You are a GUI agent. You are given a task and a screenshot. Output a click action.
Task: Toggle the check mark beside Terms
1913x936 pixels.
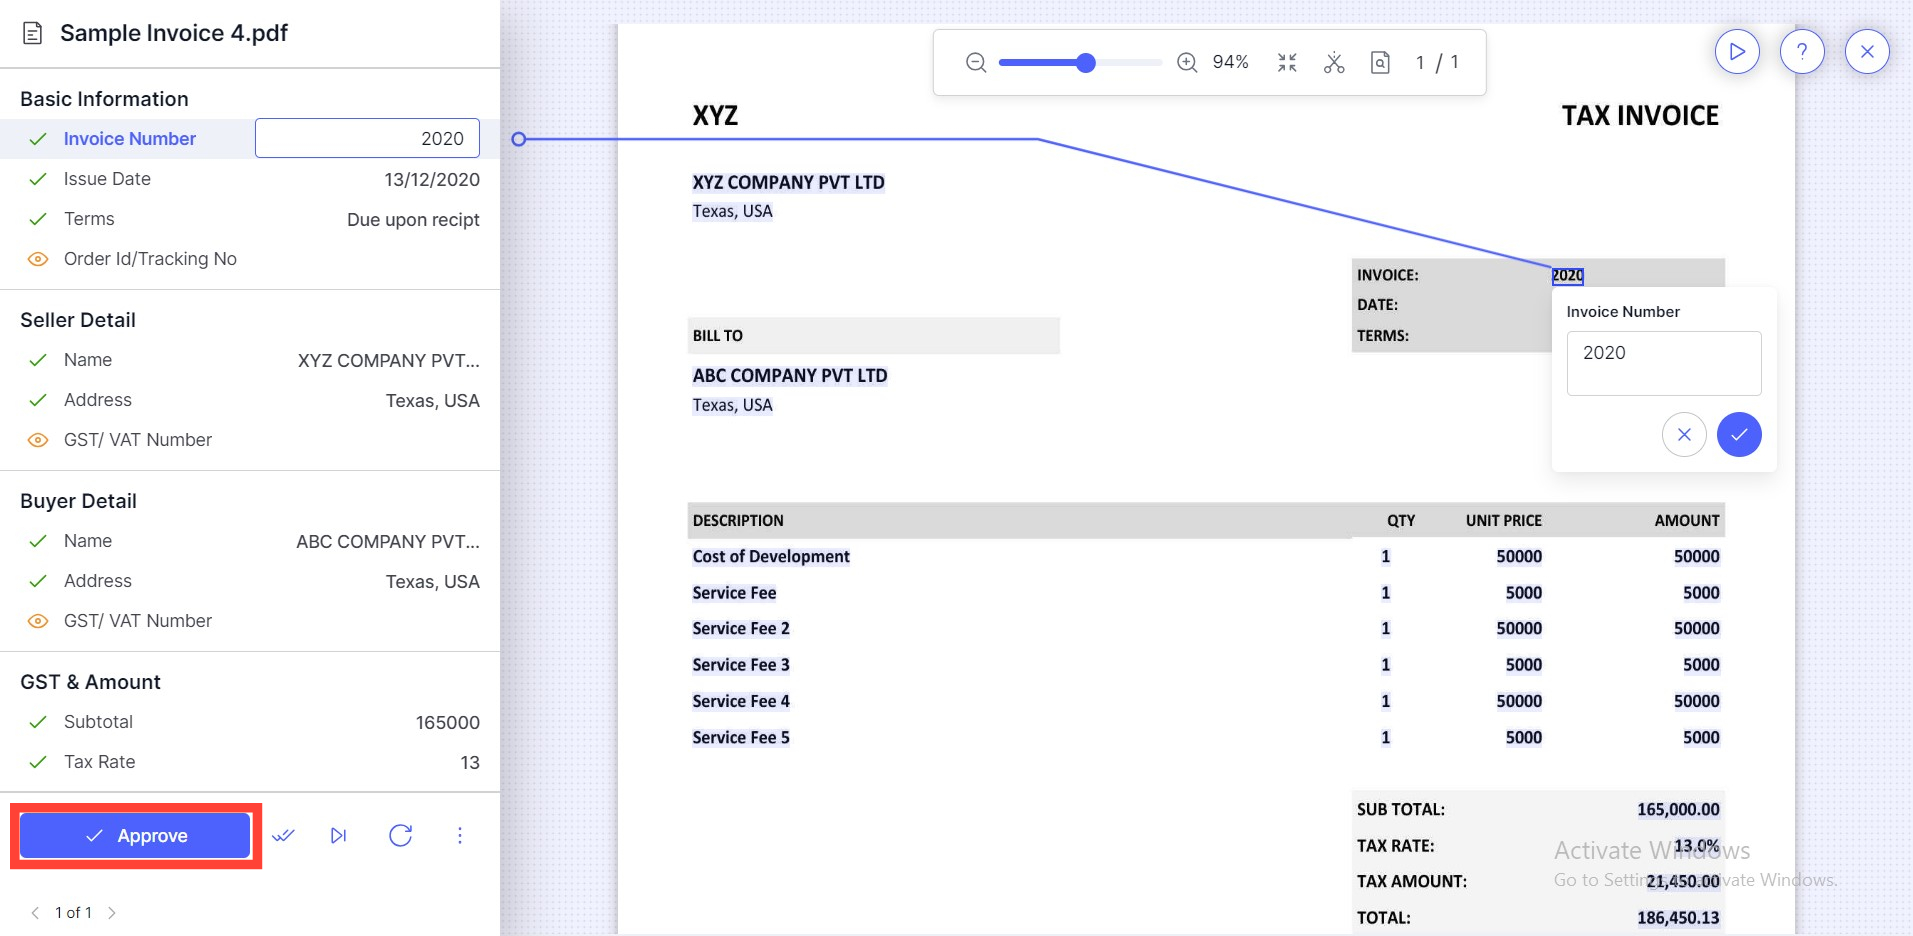point(38,219)
